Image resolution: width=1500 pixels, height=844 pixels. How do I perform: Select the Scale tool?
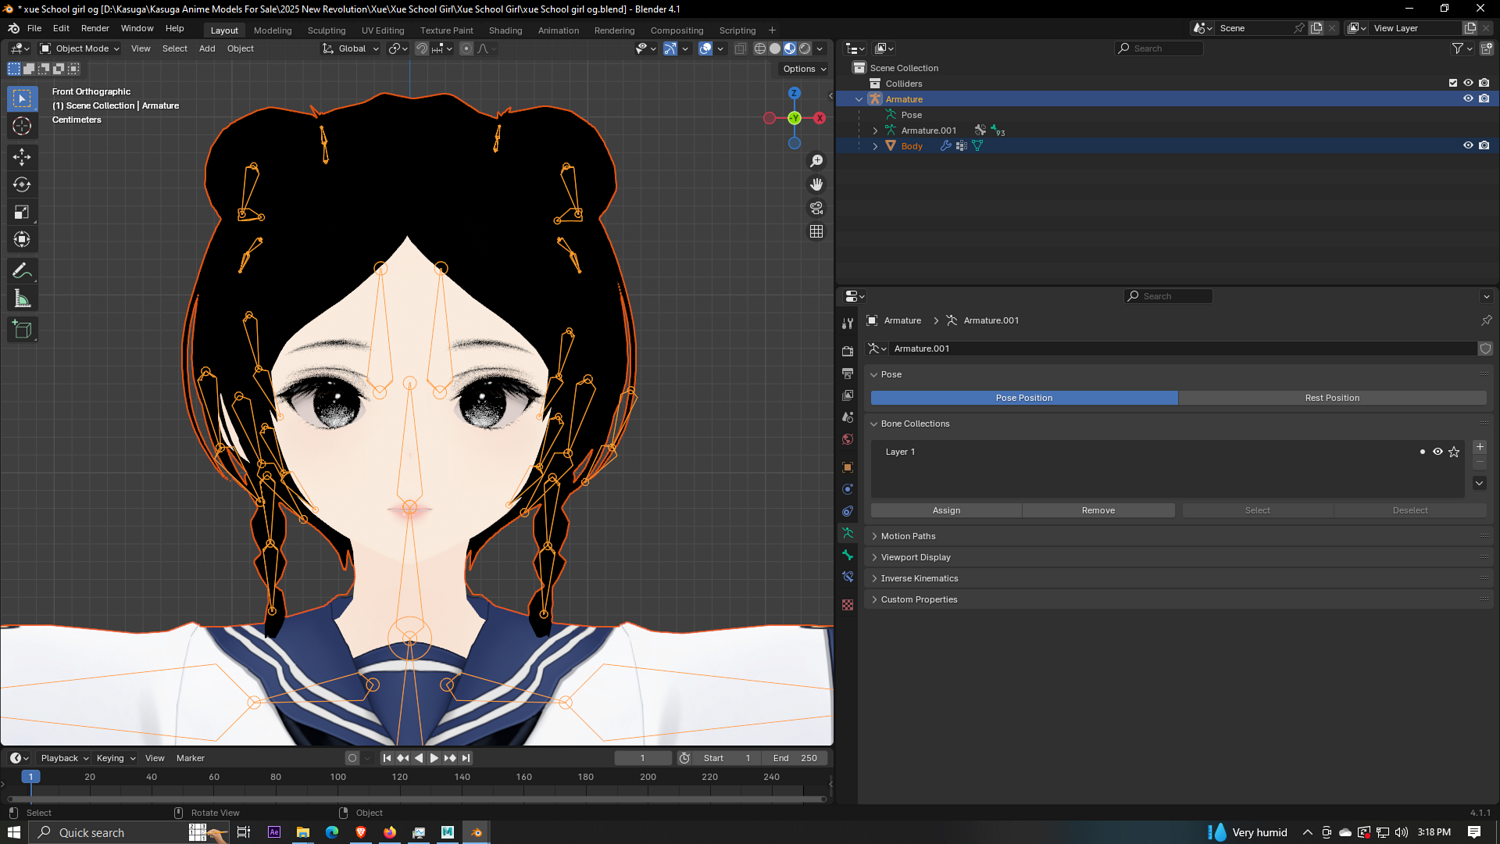(22, 212)
